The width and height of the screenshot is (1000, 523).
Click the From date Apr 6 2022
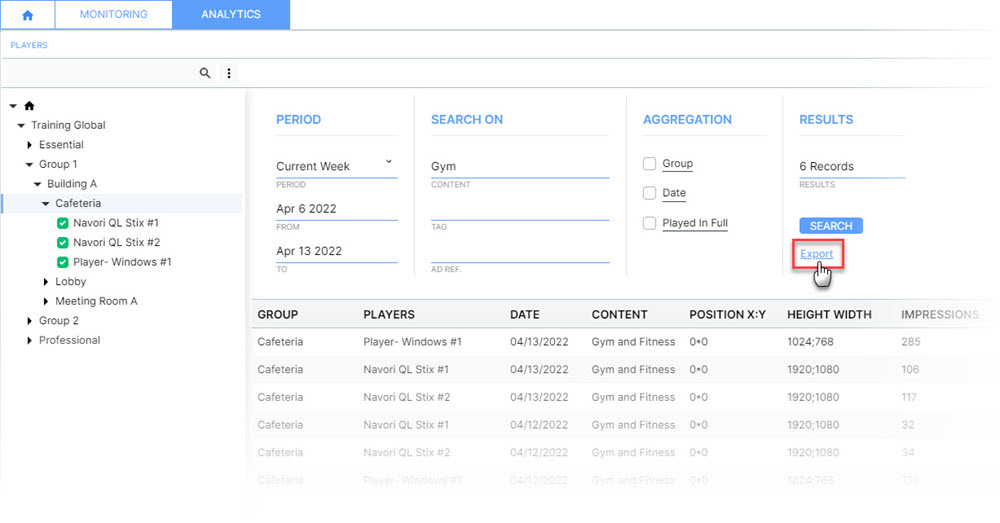[x=336, y=209]
